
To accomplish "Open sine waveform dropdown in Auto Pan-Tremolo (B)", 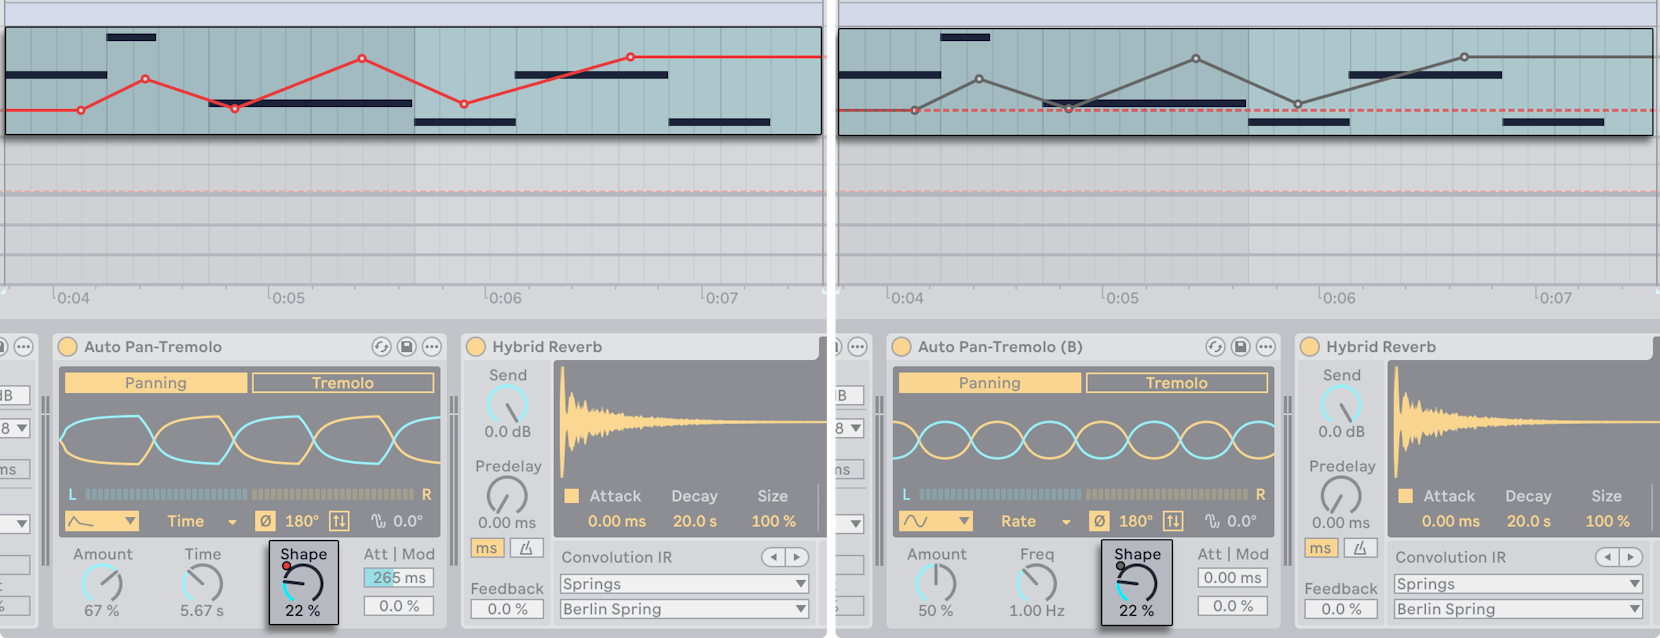I will pos(935,521).
